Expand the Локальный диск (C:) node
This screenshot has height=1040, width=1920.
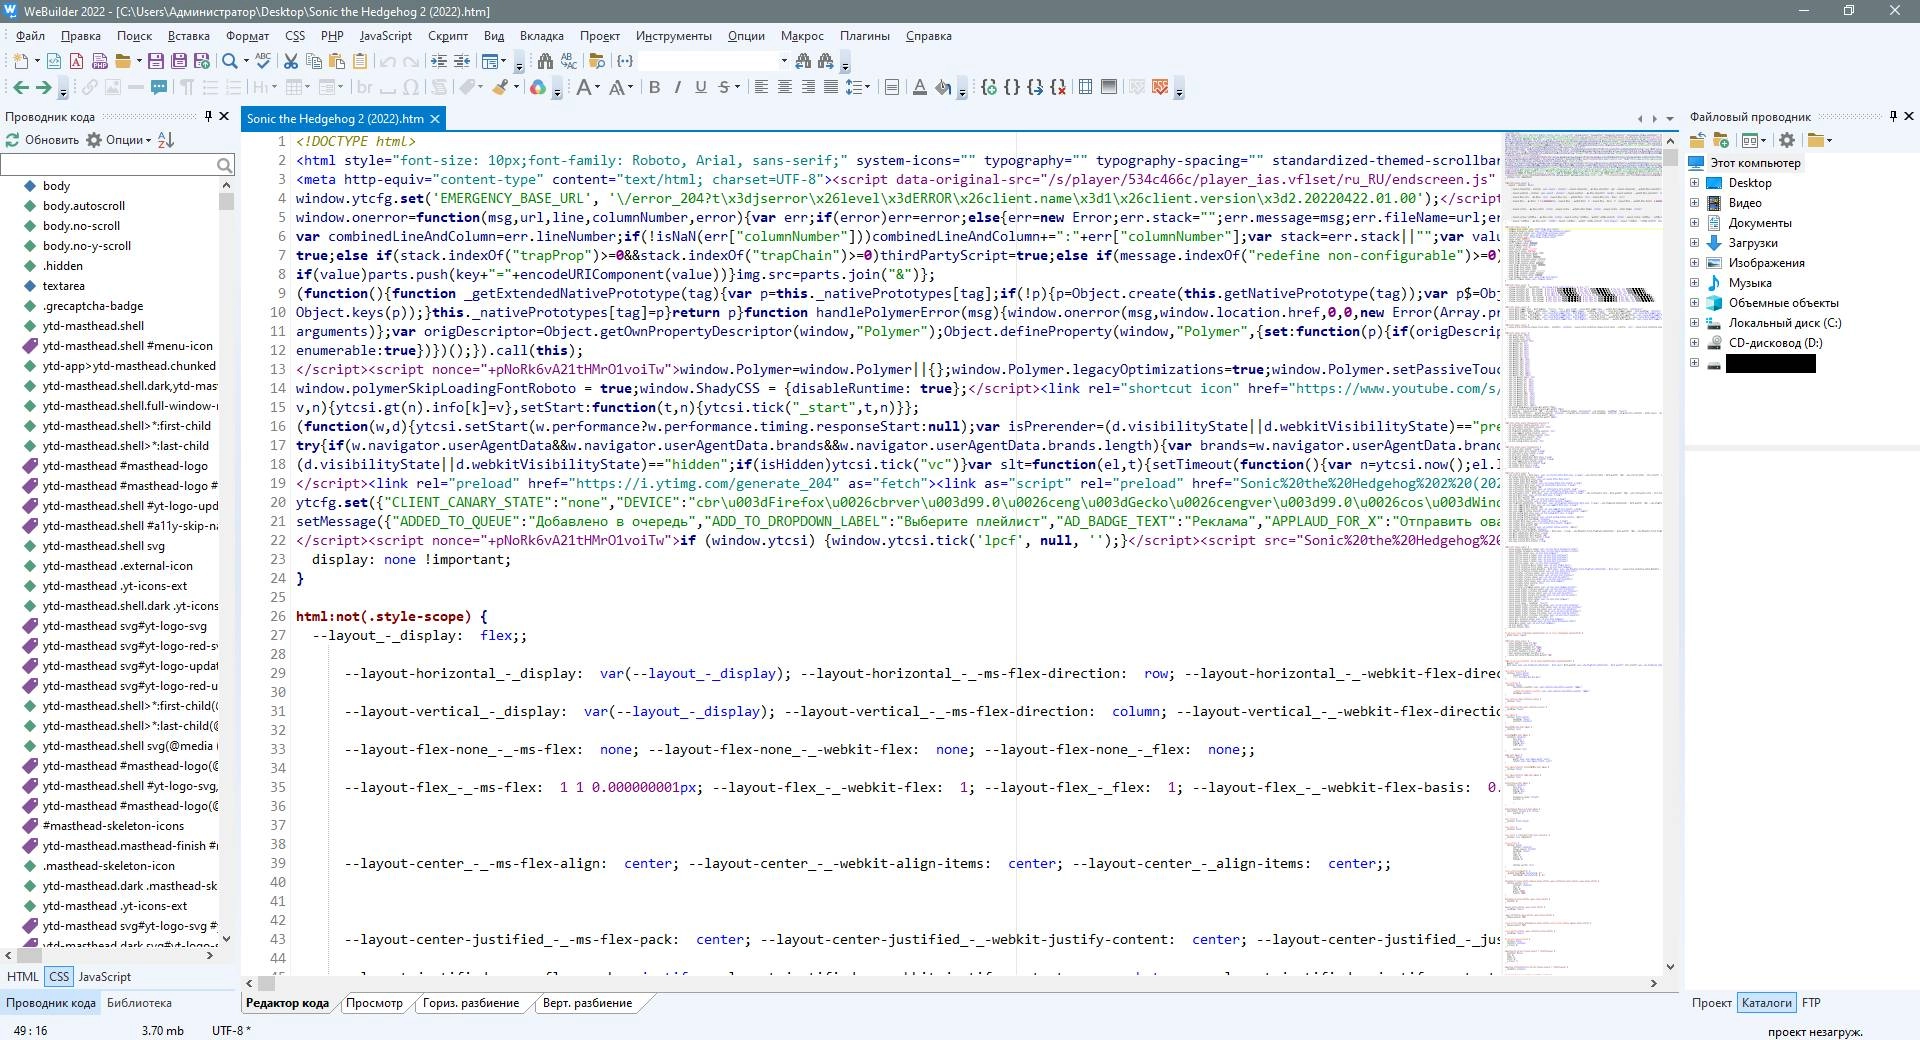(x=1694, y=323)
